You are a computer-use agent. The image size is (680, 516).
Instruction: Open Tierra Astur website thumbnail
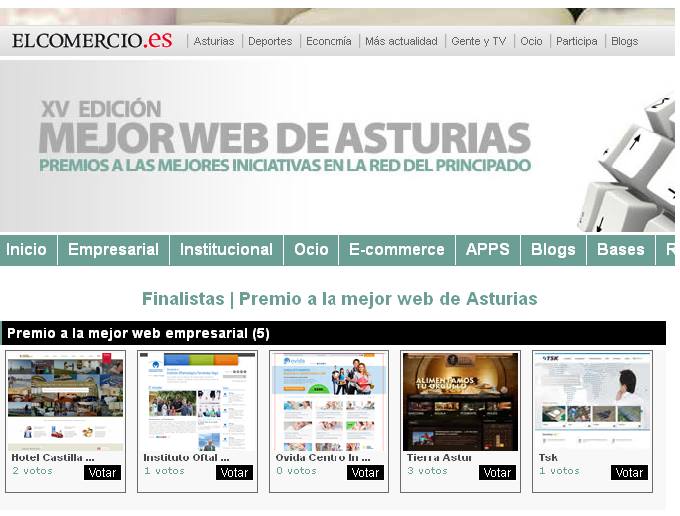460,402
